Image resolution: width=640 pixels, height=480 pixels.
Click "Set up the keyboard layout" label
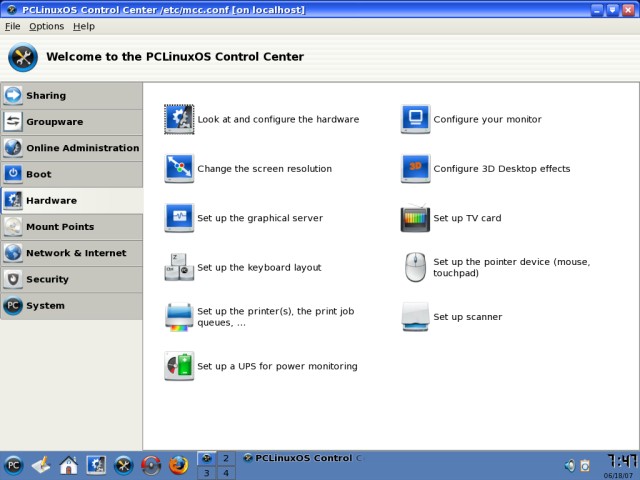click(259, 267)
